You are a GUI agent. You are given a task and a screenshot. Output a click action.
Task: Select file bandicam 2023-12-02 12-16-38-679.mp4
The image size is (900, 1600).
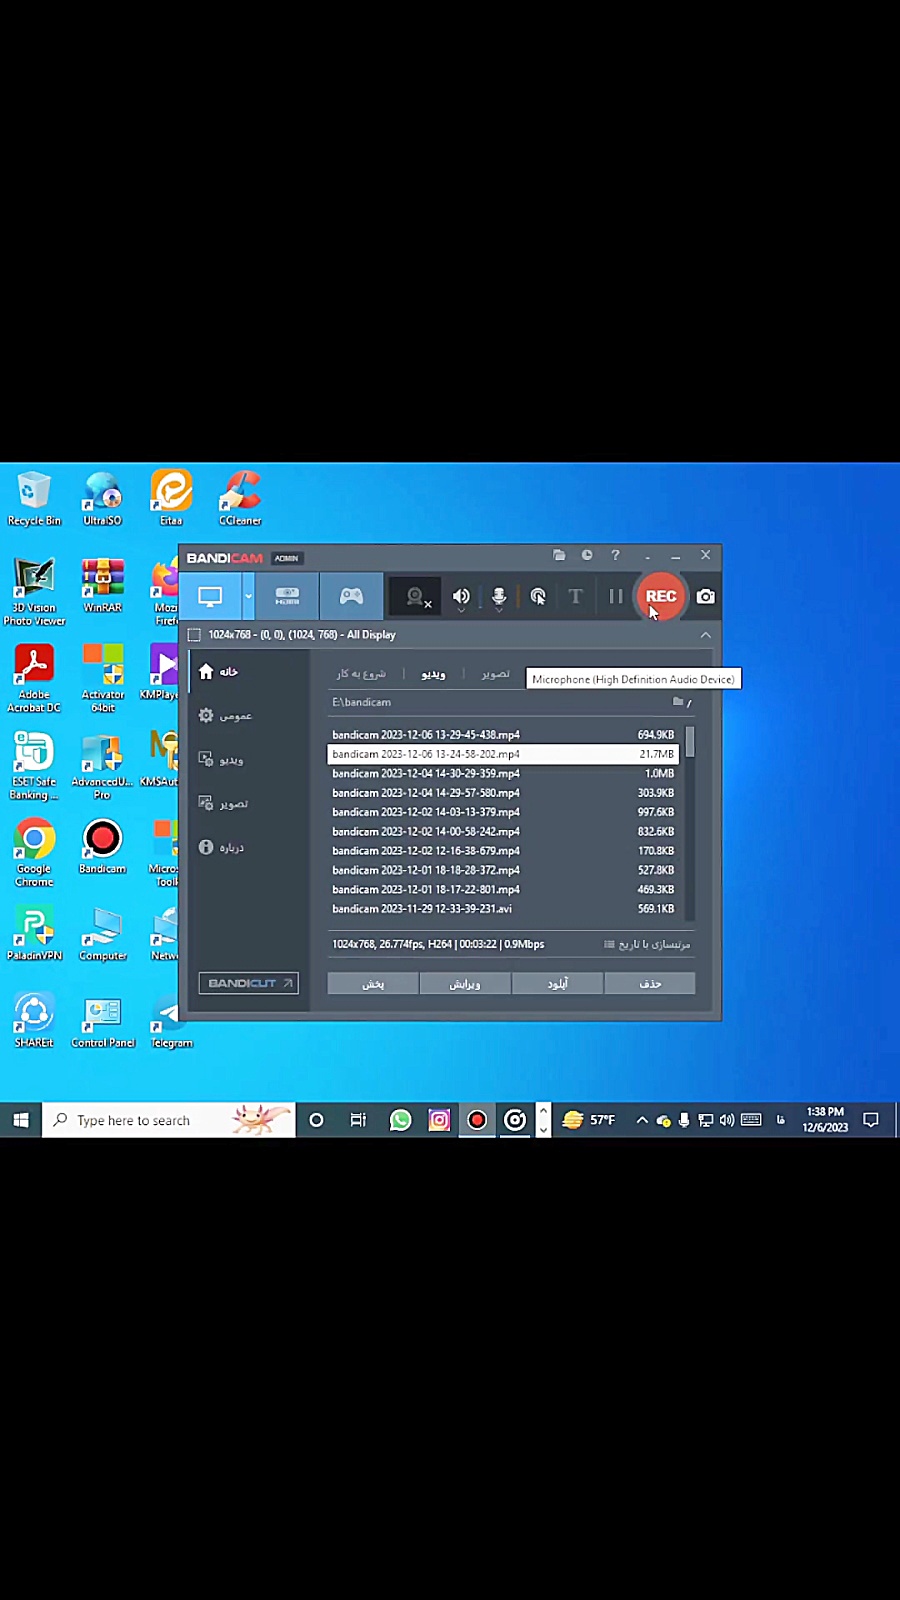pos(503,851)
